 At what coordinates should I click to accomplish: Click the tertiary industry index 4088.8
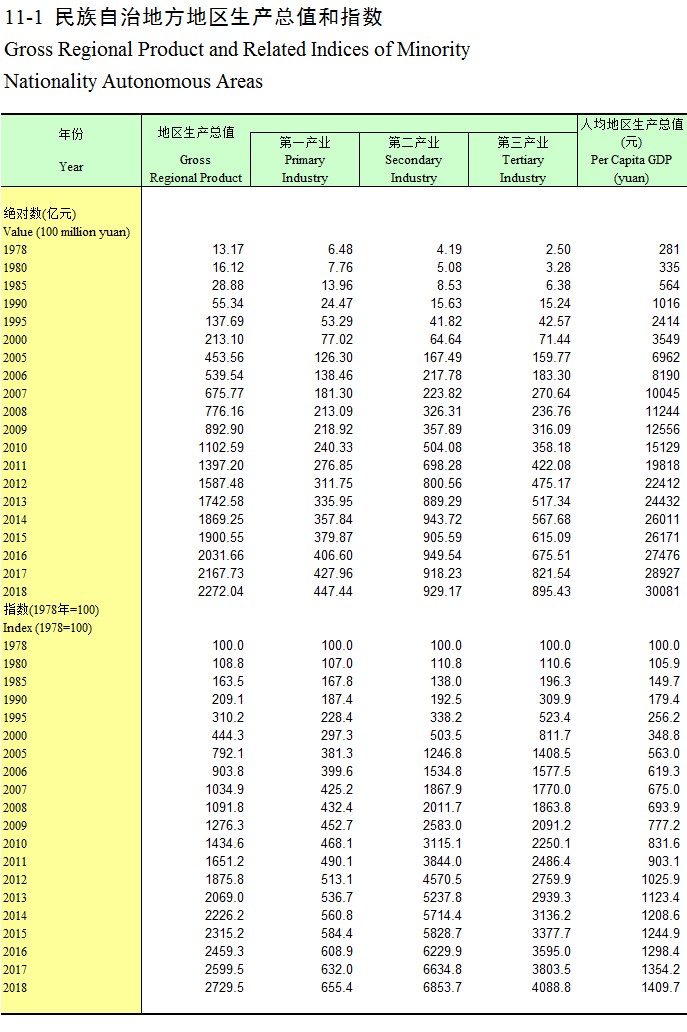click(551, 987)
